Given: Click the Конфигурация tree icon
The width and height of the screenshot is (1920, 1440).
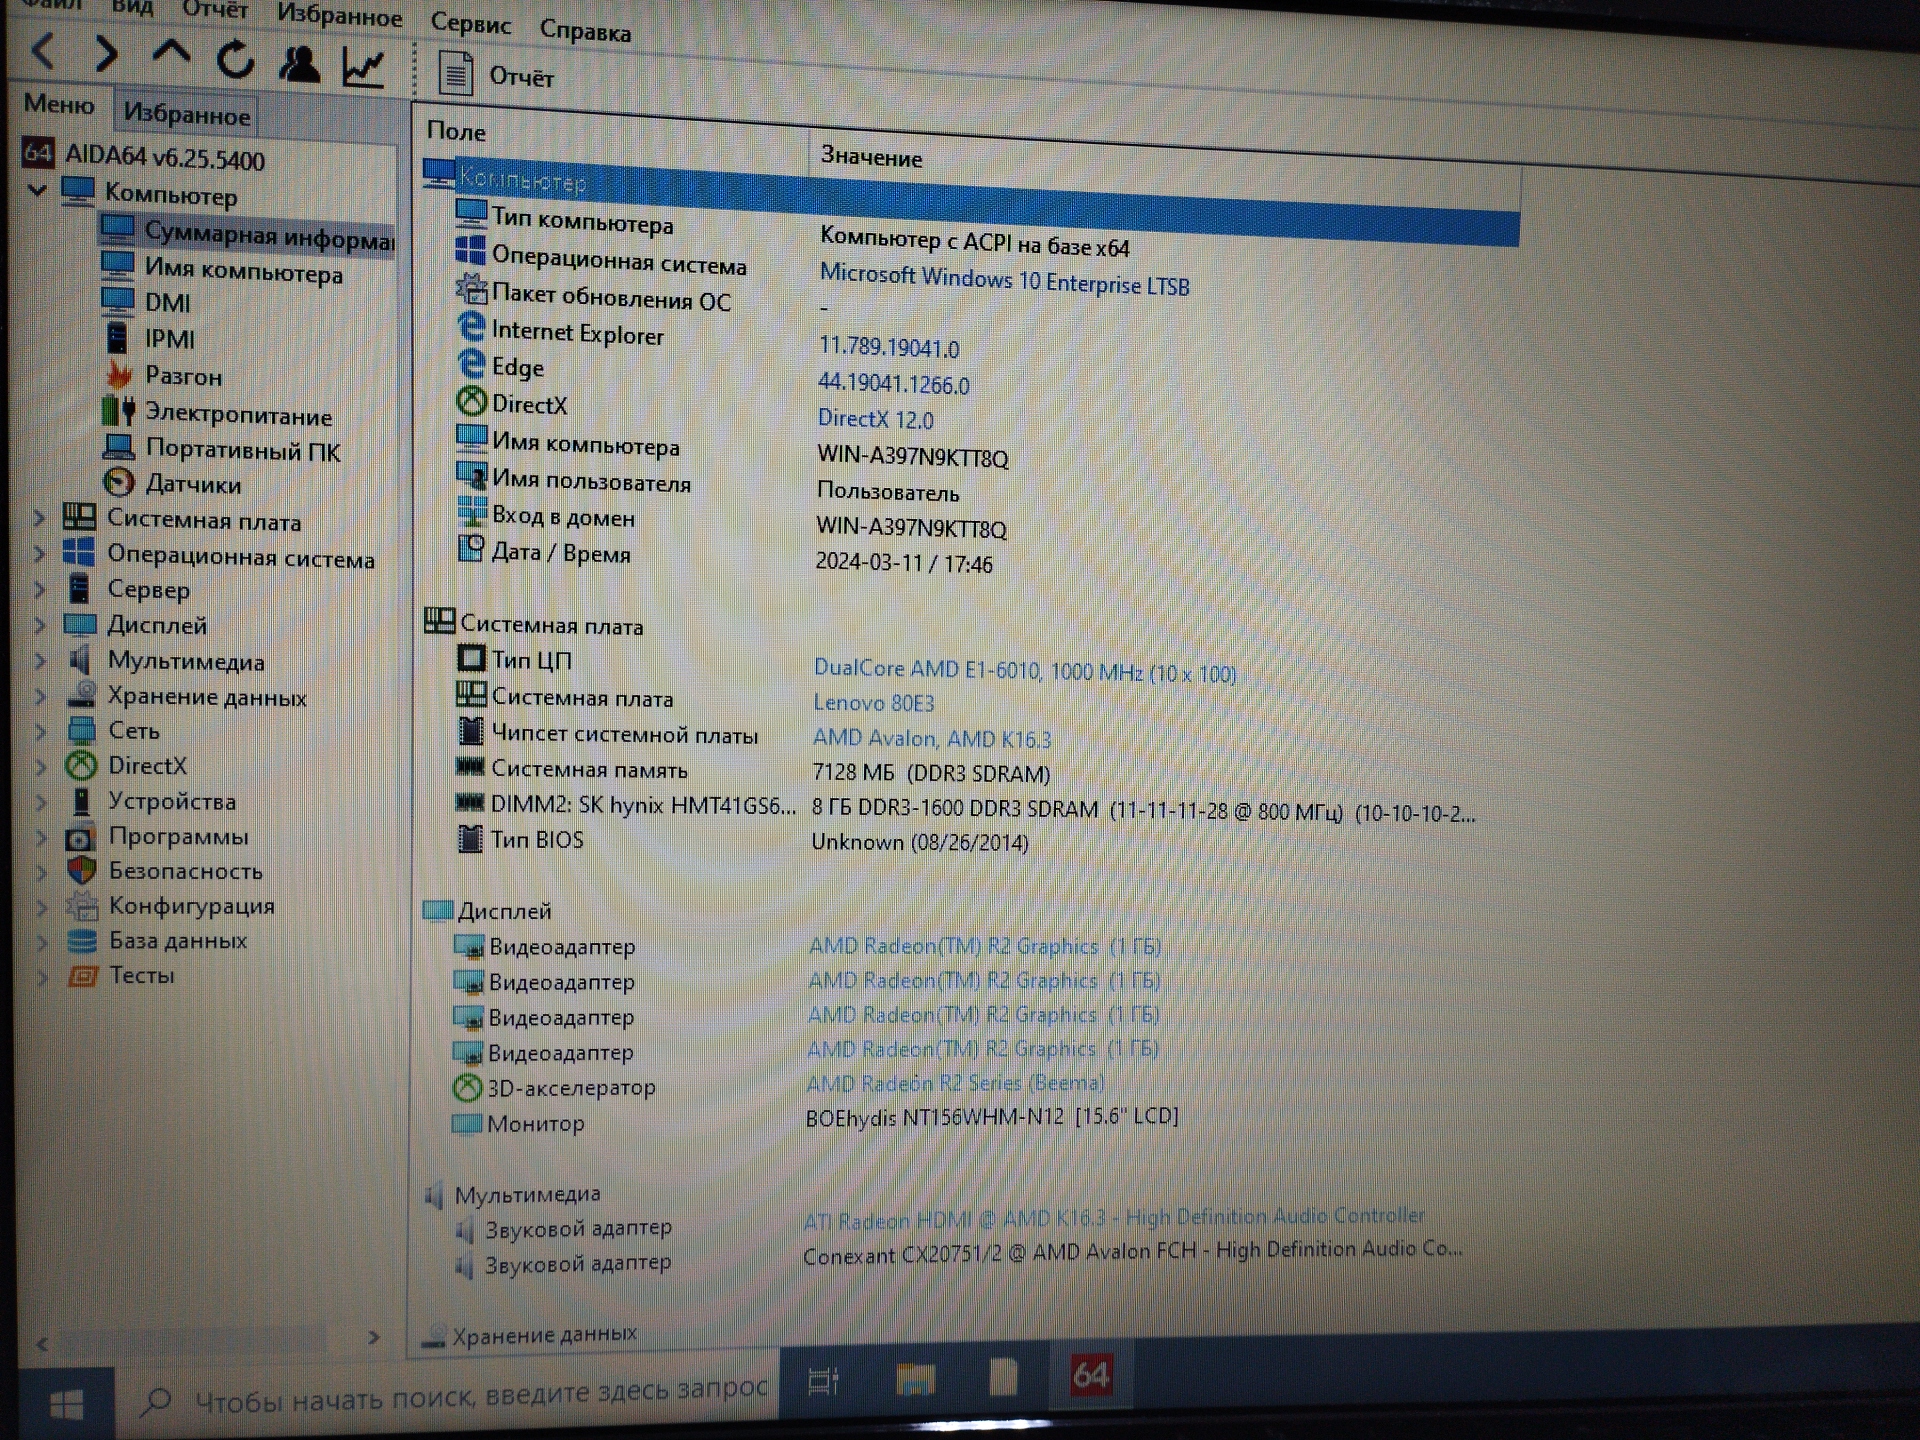Looking at the screenshot, I should click(82, 906).
